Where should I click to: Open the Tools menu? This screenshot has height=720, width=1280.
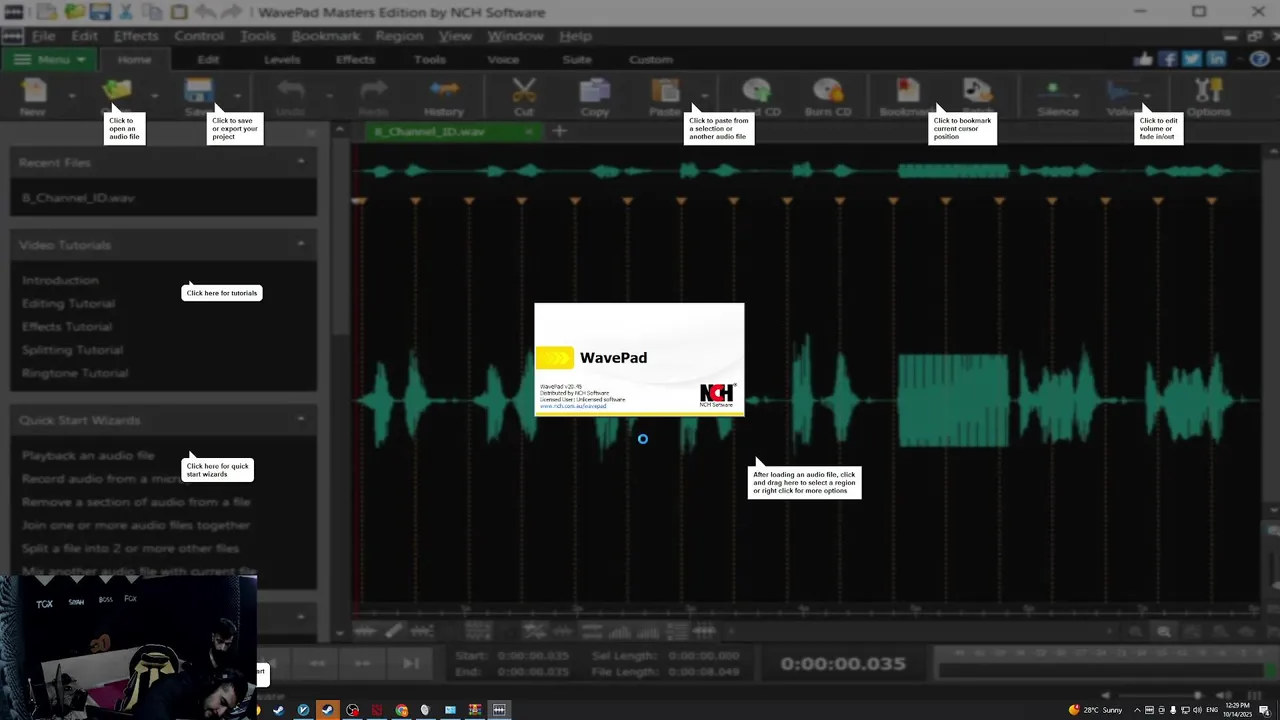[258, 36]
